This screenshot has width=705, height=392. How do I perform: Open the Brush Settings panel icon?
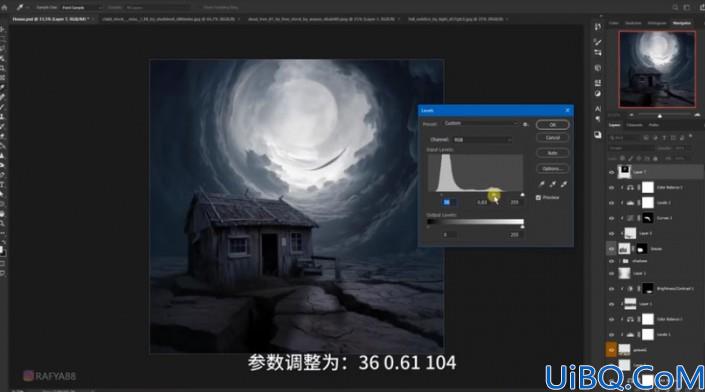[x=598, y=42]
